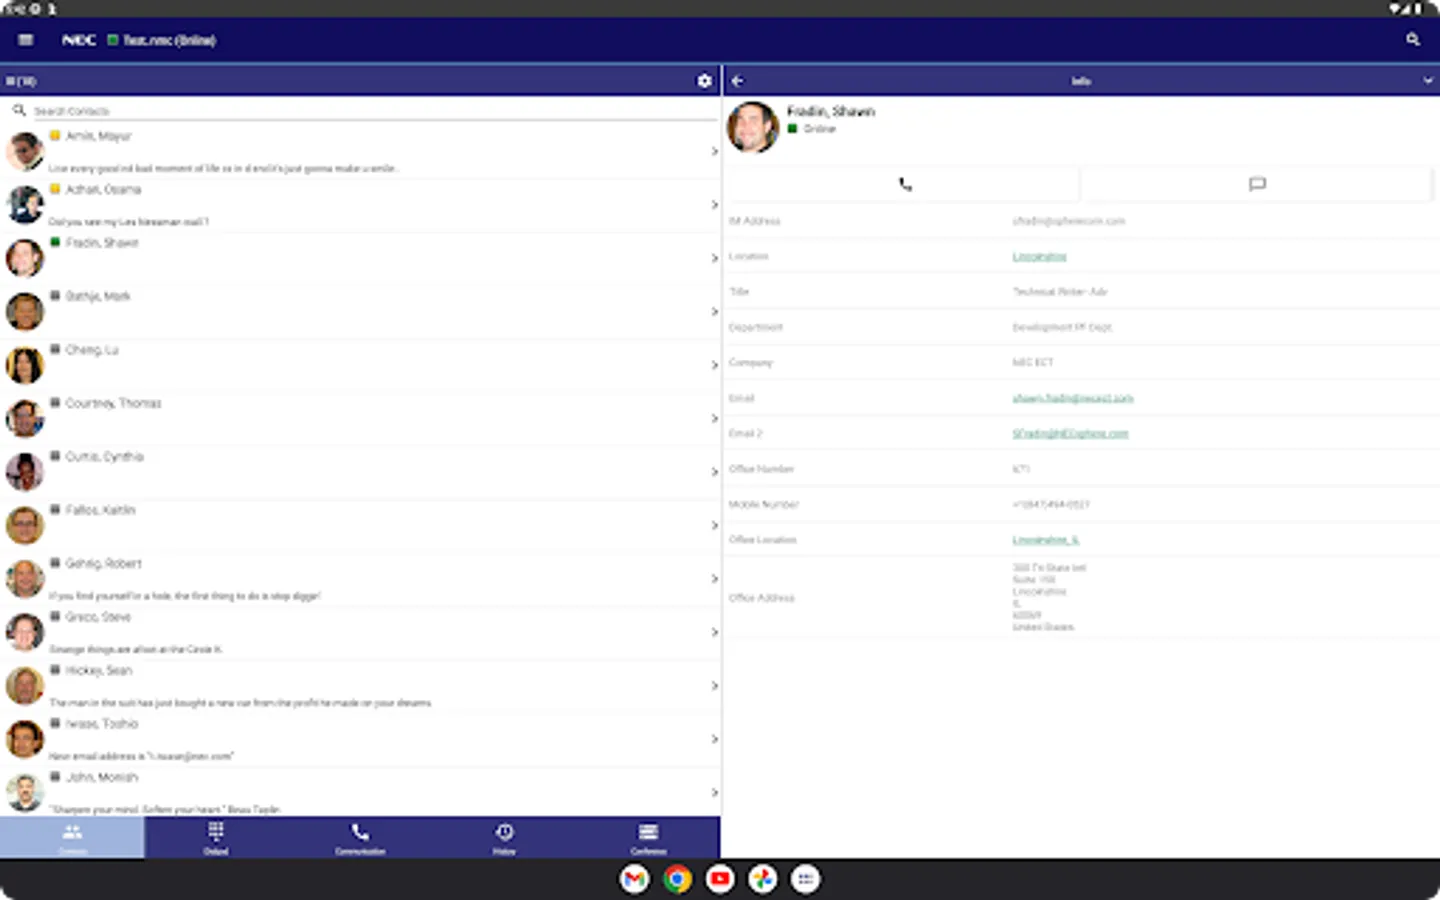Open the Conference panel
Screen dimensions: 1440x900
tap(648, 837)
